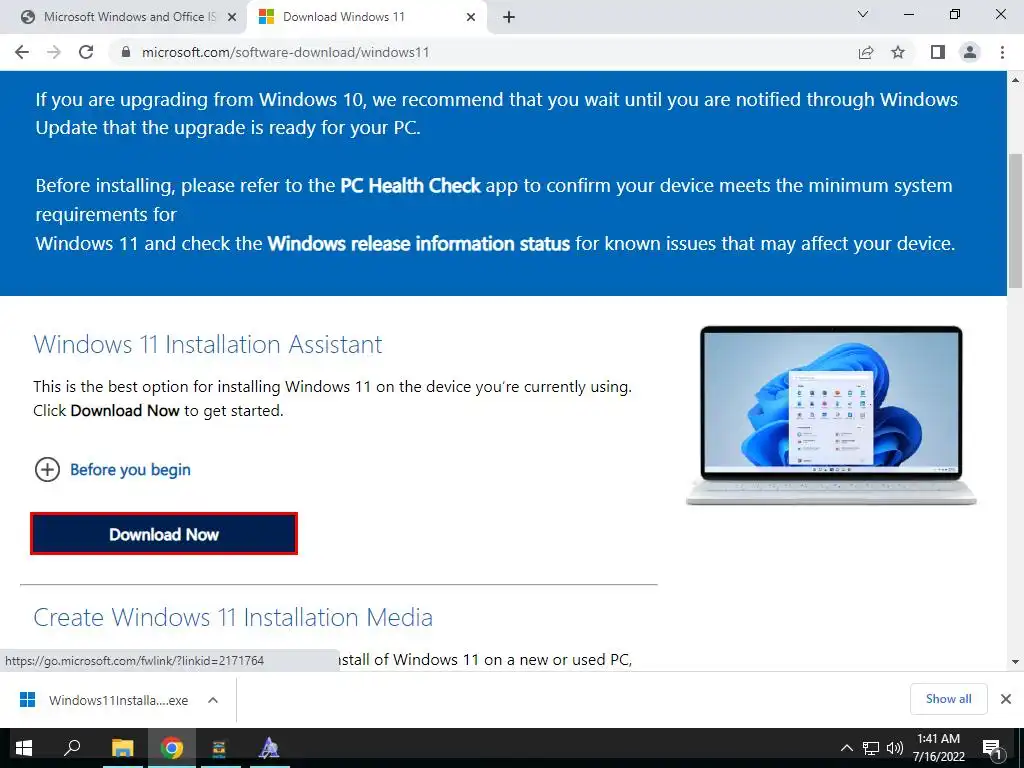The height and width of the screenshot is (768, 1024).
Task: Click the page vertical scrollbar thumb
Action: point(1016,221)
